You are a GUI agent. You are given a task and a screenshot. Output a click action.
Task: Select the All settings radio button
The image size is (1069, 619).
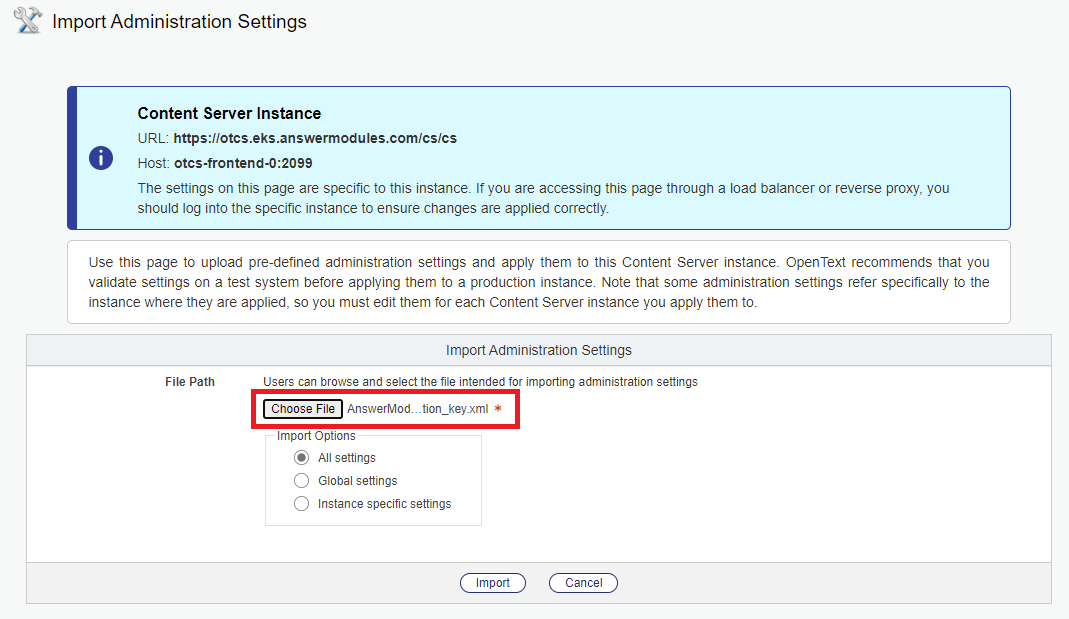(x=301, y=457)
